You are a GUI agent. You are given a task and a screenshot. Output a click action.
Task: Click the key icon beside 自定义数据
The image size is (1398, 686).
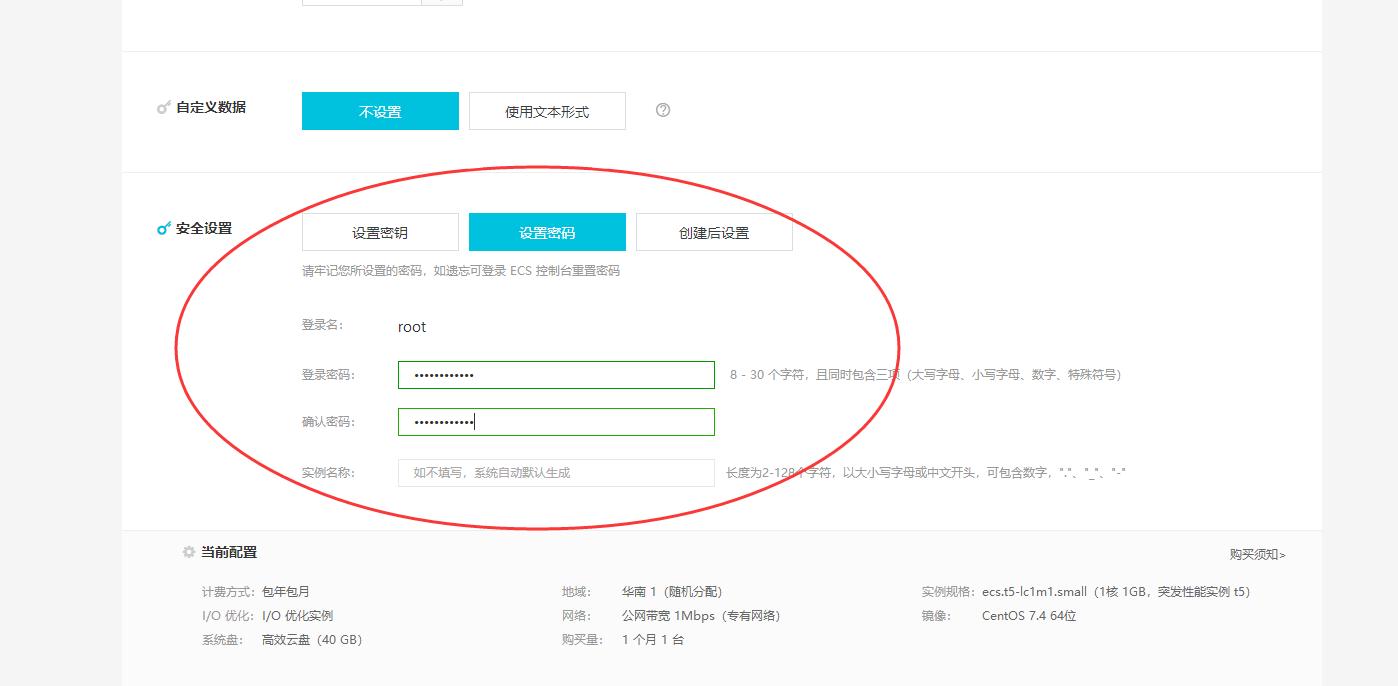(x=164, y=108)
